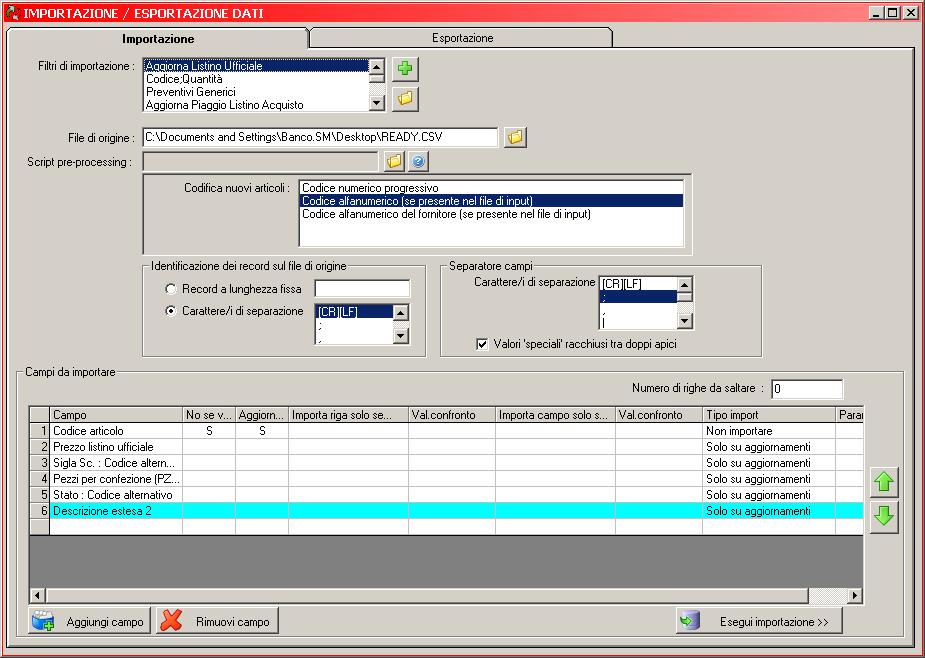The image size is (925, 658).
Task: Click Aggiorn... column header
Action: pos(262,415)
